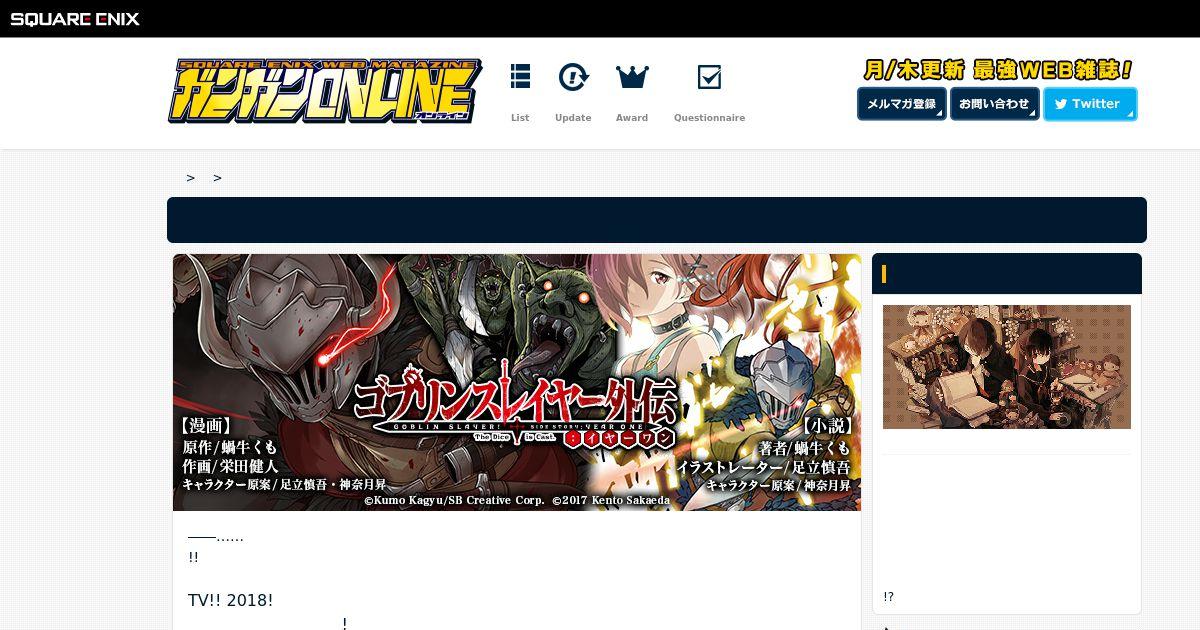The width and height of the screenshot is (1200, 630).
Task: Open the Questionnaire checkbox icon
Action: [709, 77]
